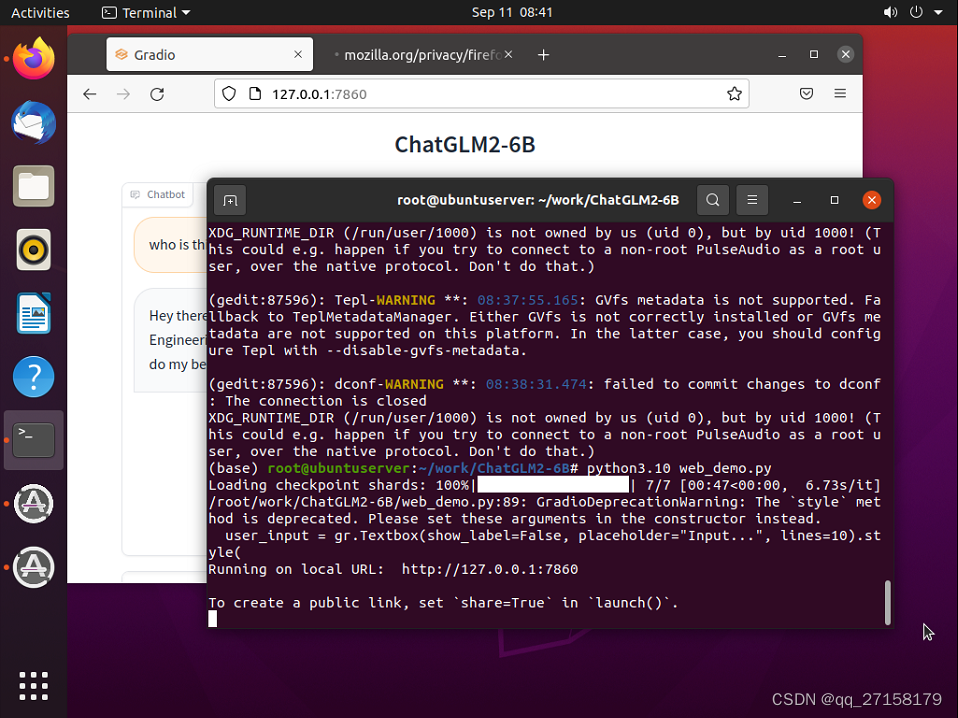Launch LibreOffice Writer from the dock

click(x=34, y=313)
